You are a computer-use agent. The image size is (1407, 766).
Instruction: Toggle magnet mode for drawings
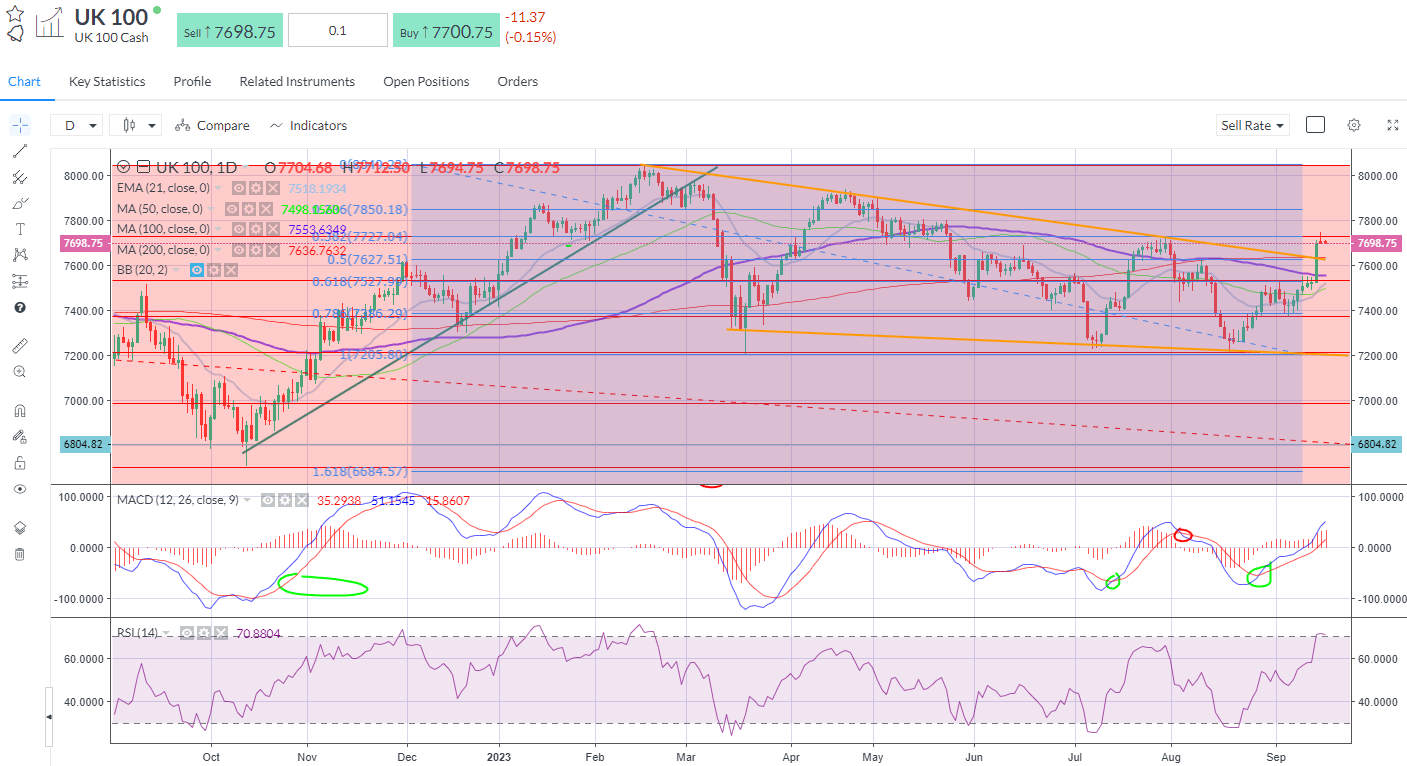[20, 410]
